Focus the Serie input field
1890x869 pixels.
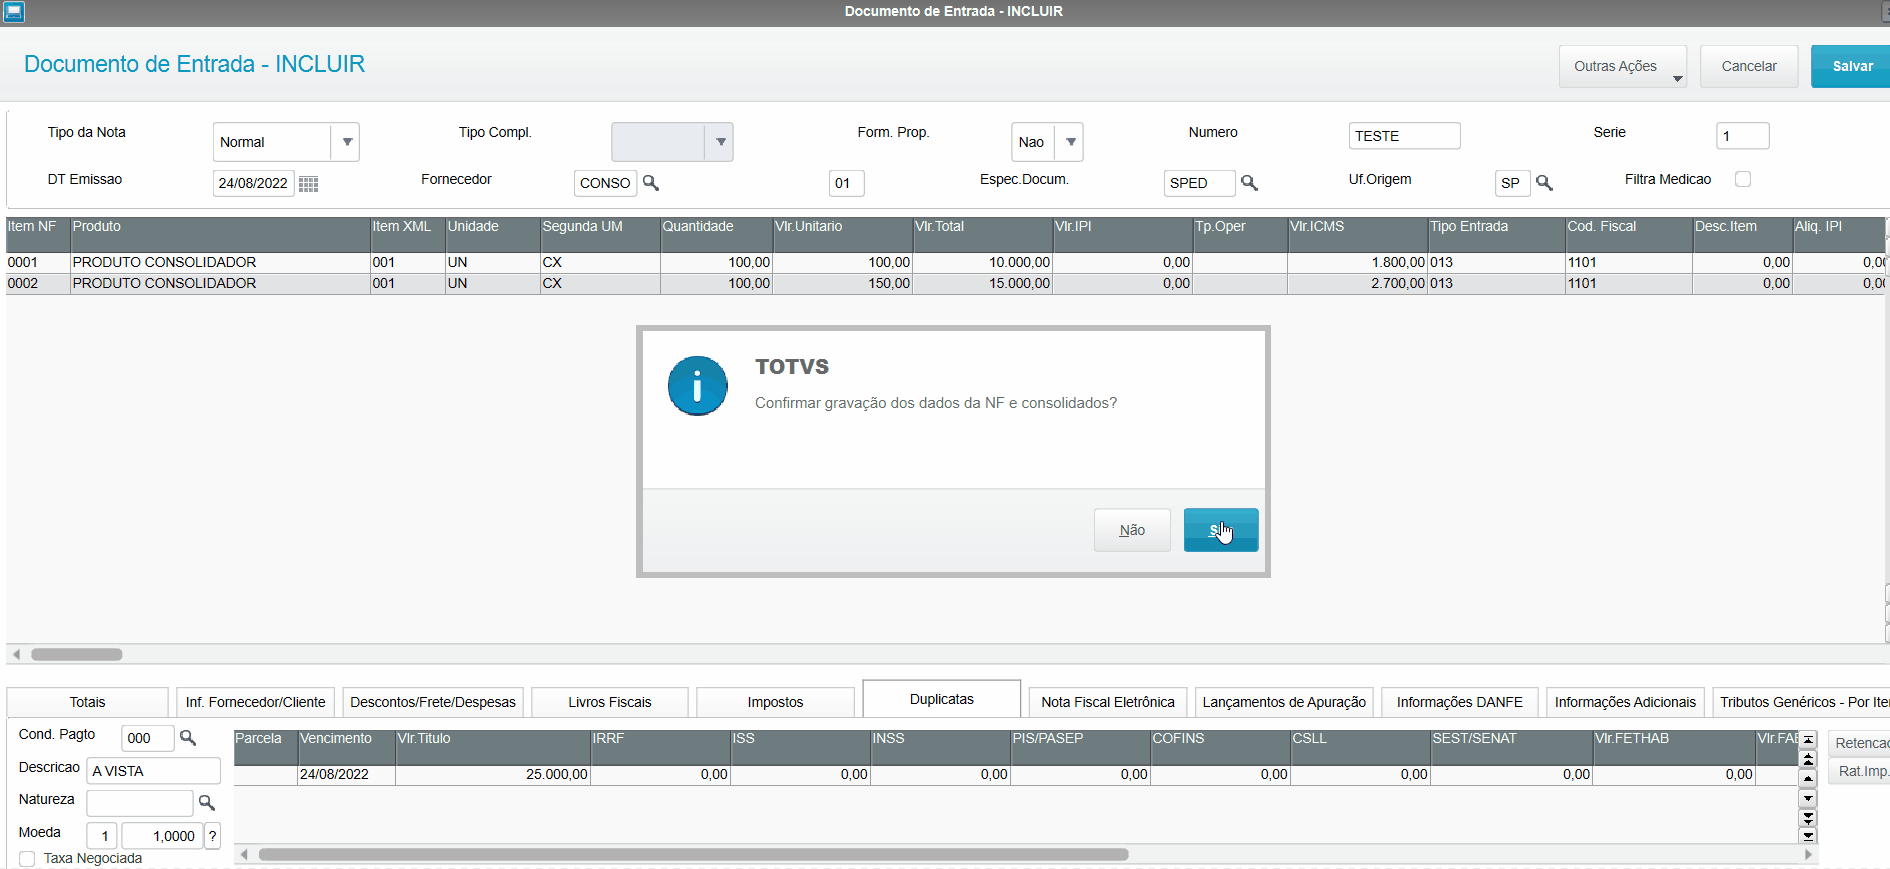click(1743, 136)
